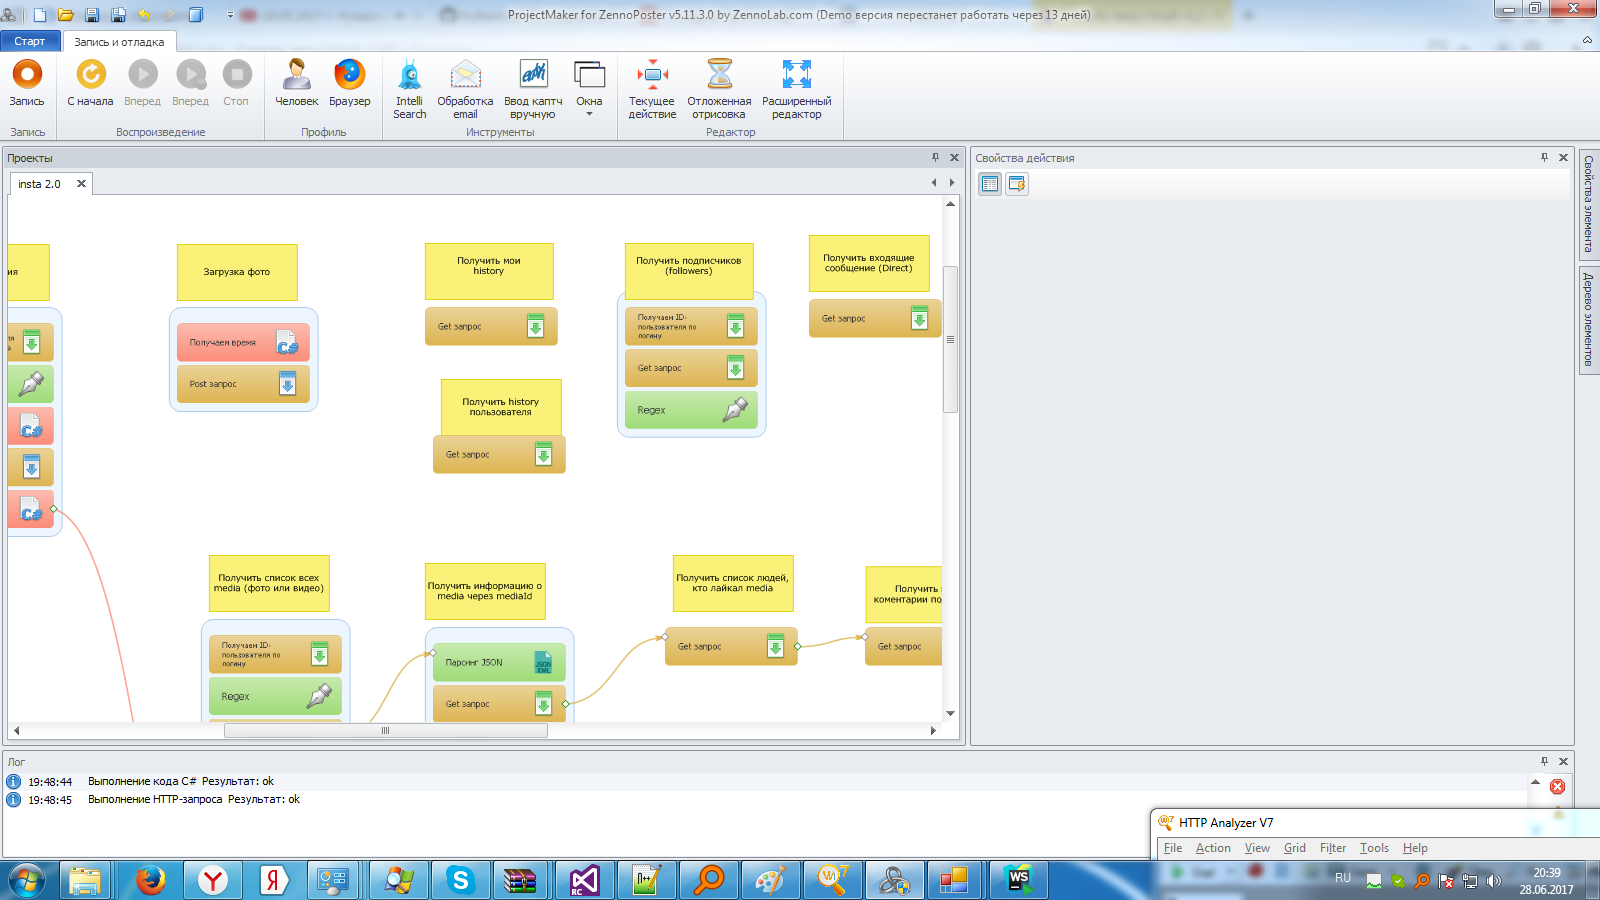Expand the quick access toolbar customize arrow
1600x900 pixels.
pos(230,15)
